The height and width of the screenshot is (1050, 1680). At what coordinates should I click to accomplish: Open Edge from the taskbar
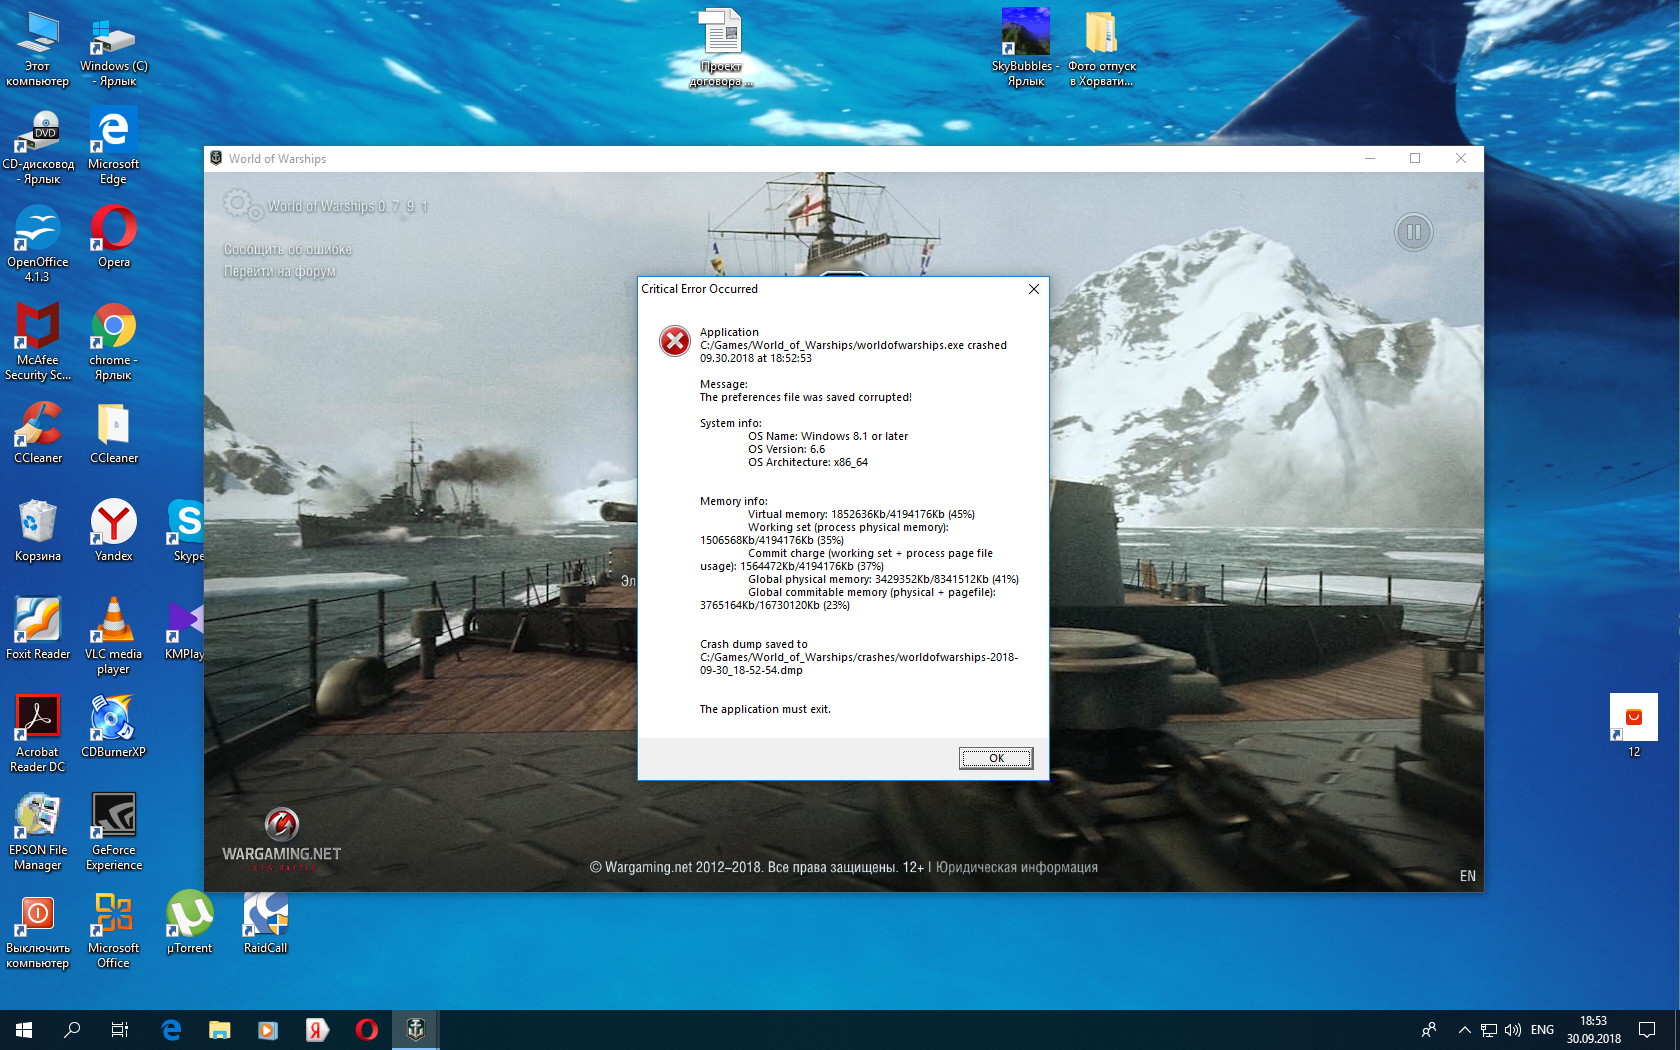(x=171, y=1029)
